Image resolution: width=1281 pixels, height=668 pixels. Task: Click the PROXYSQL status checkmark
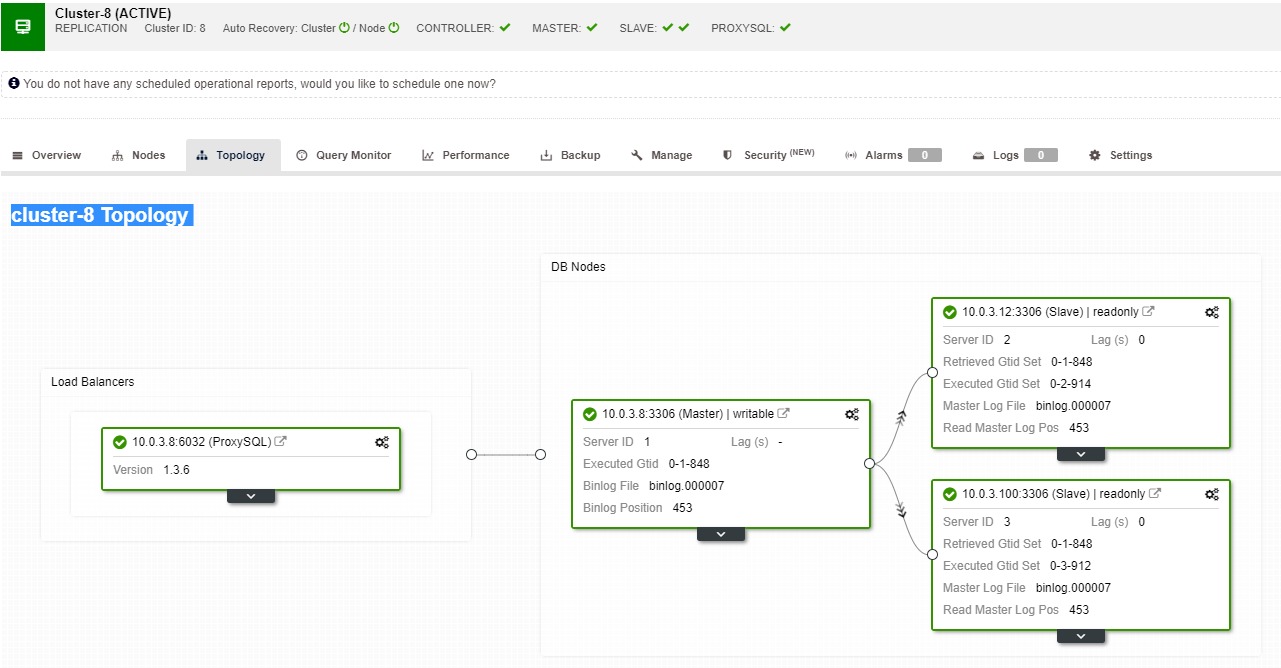pyautogui.click(x=785, y=28)
